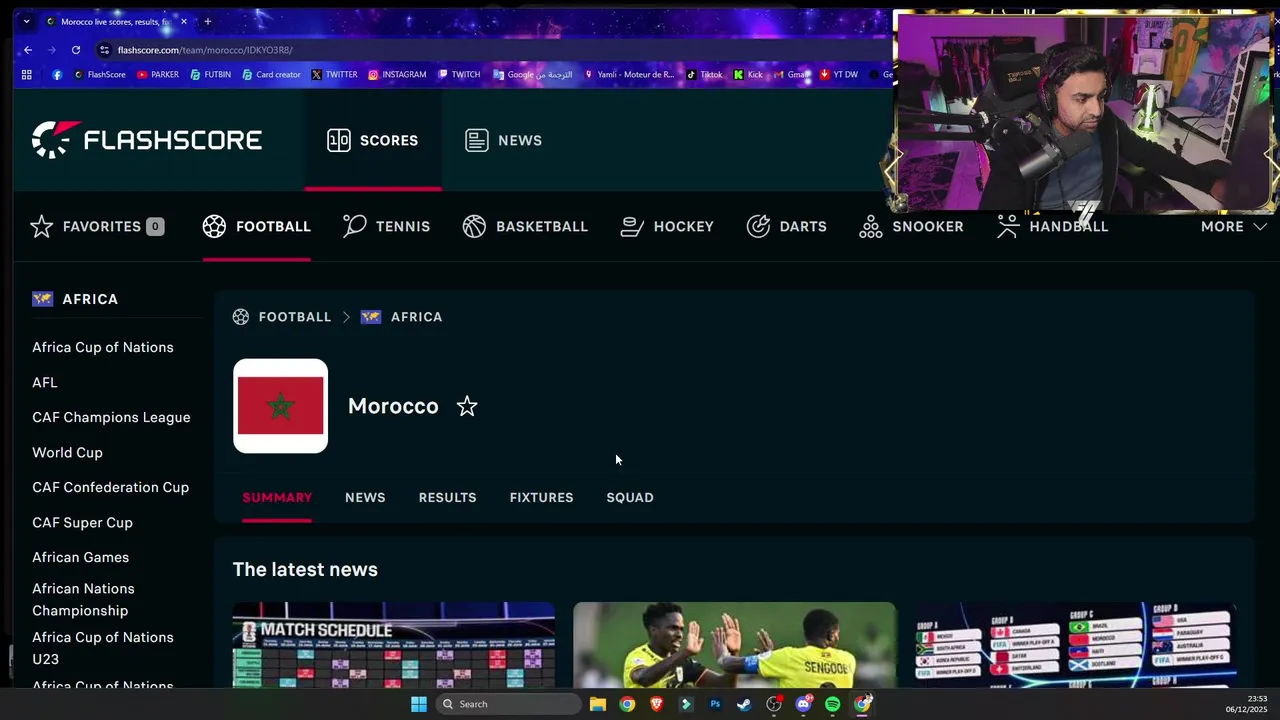Open the INSTAGRAM bookmark
The height and width of the screenshot is (720, 1280).
coord(397,74)
